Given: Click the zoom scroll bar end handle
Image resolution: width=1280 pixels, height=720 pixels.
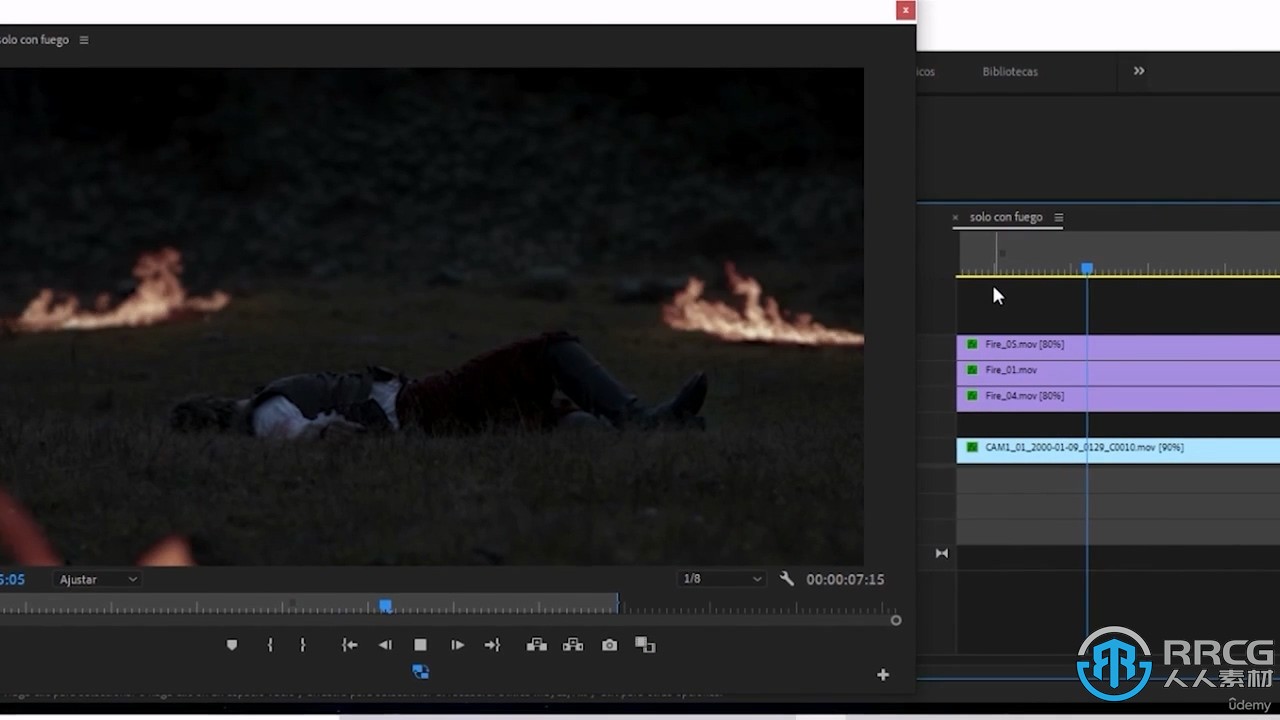Looking at the screenshot, I should click(896, 620).
